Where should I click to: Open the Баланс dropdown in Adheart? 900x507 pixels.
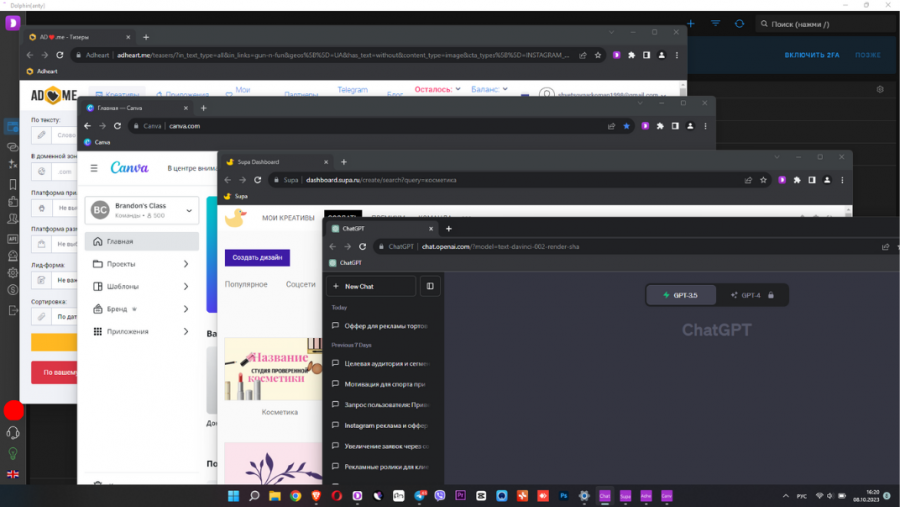click(x=489, y=90)
